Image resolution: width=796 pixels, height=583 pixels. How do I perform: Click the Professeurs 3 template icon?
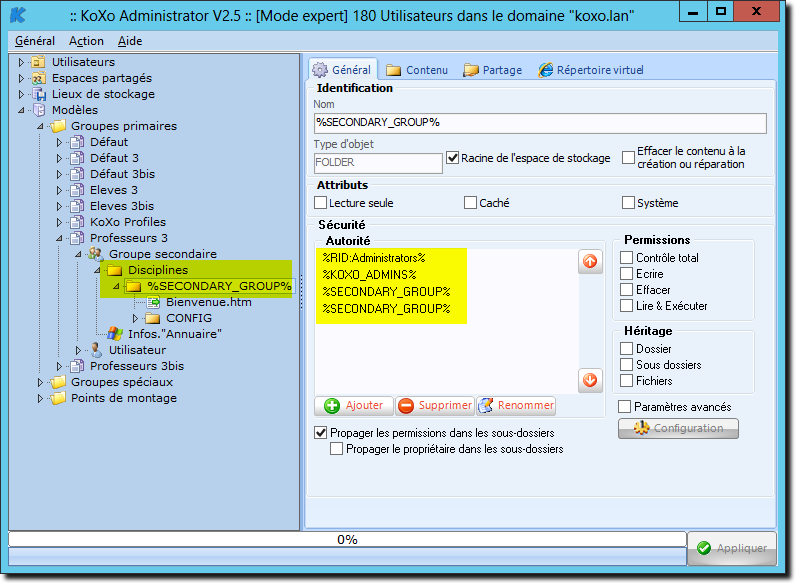77,238
